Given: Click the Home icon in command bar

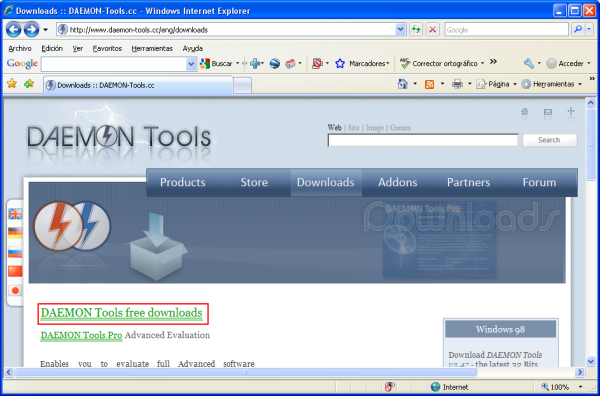Looking at the screenshot, I should coord(403,84).
